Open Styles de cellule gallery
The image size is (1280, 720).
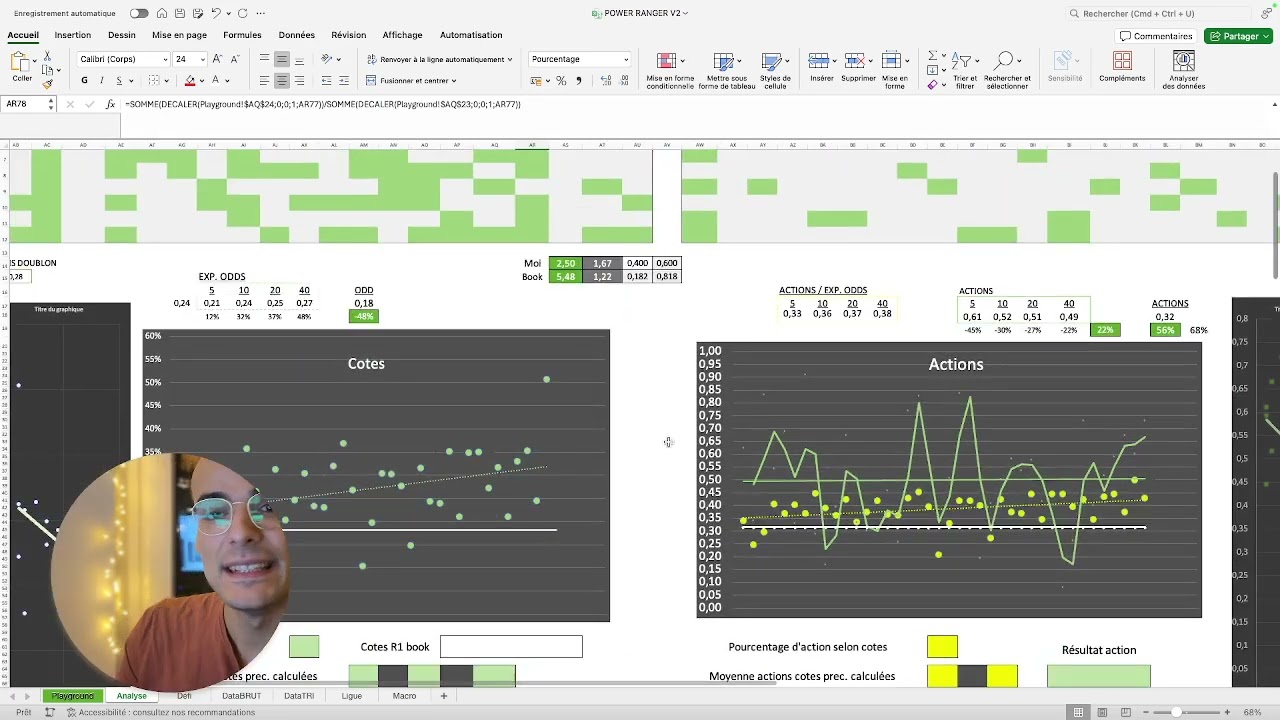(775, 69)
